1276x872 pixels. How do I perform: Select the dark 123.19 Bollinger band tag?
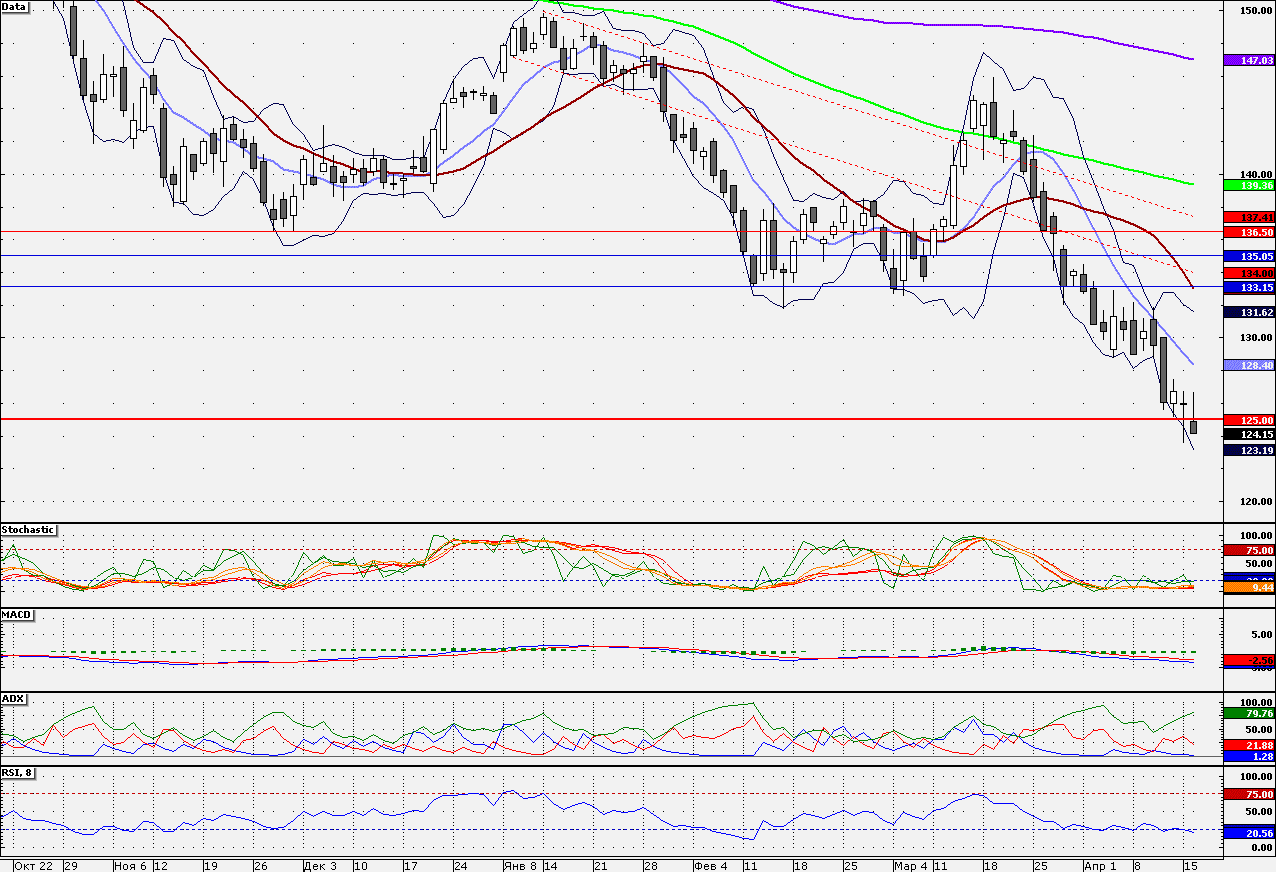(1248, 450)
